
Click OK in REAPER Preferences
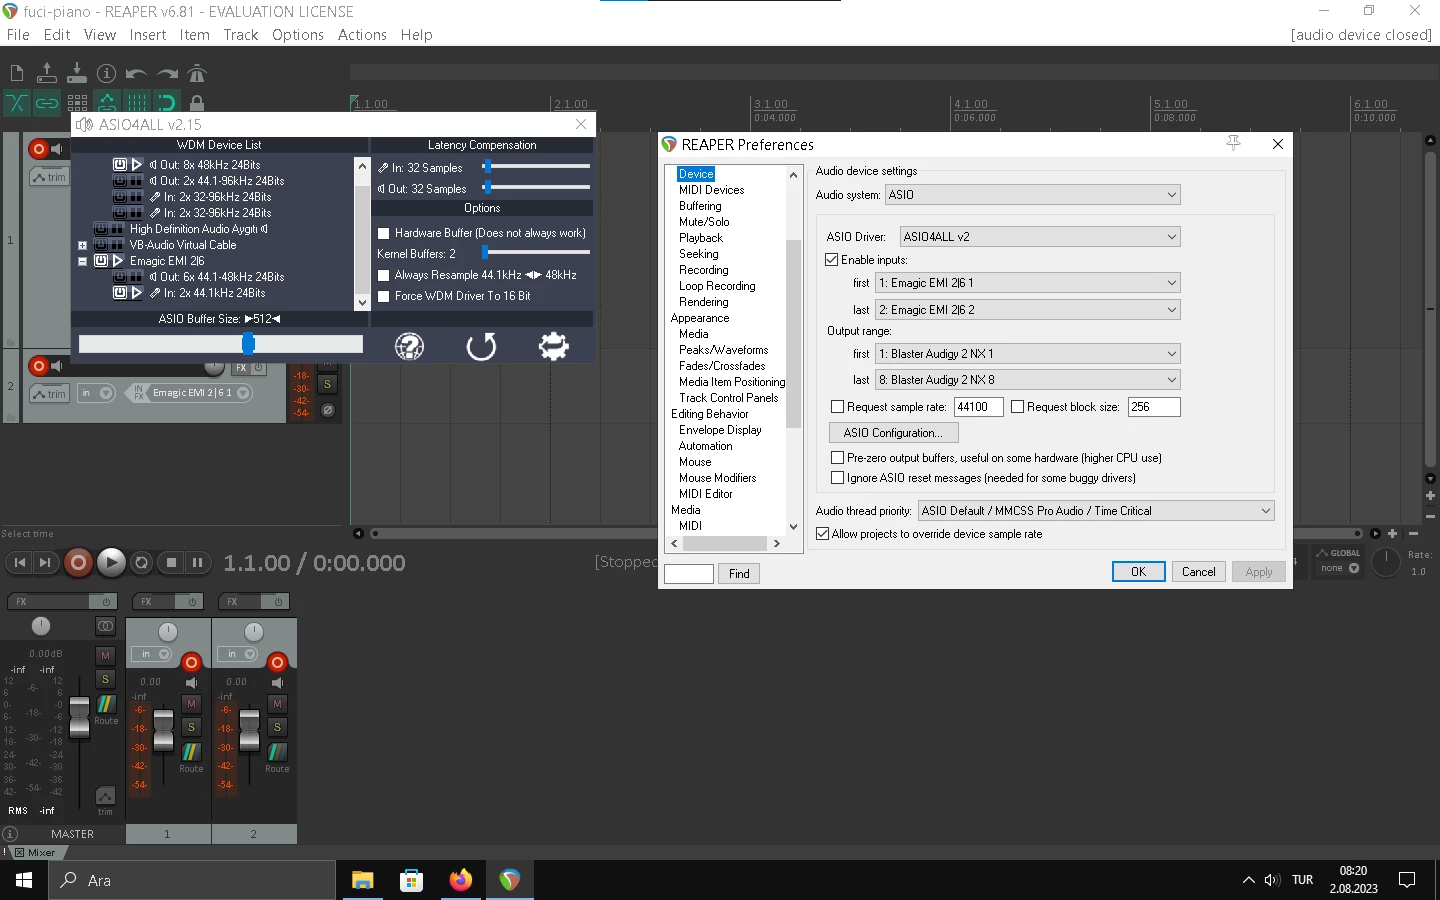(x=1138, y=572)
